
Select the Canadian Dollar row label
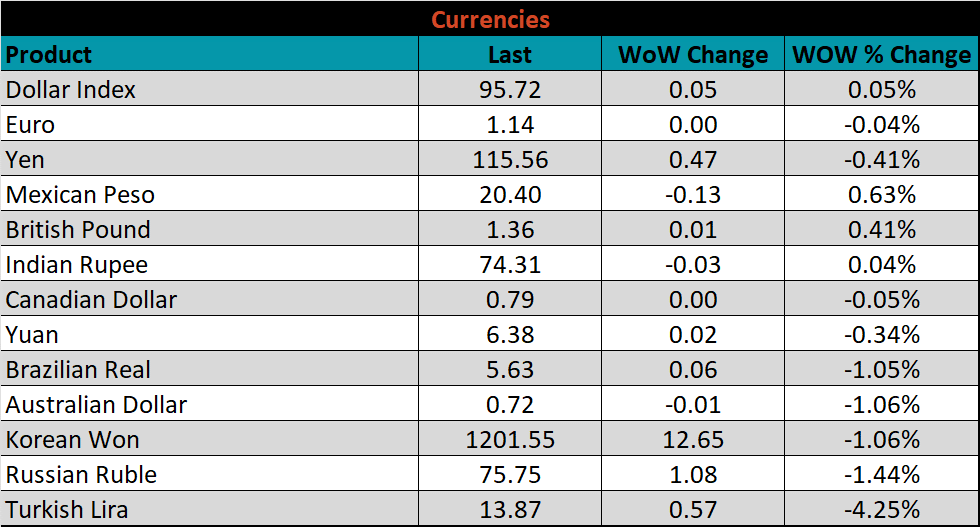click(92, 300)
